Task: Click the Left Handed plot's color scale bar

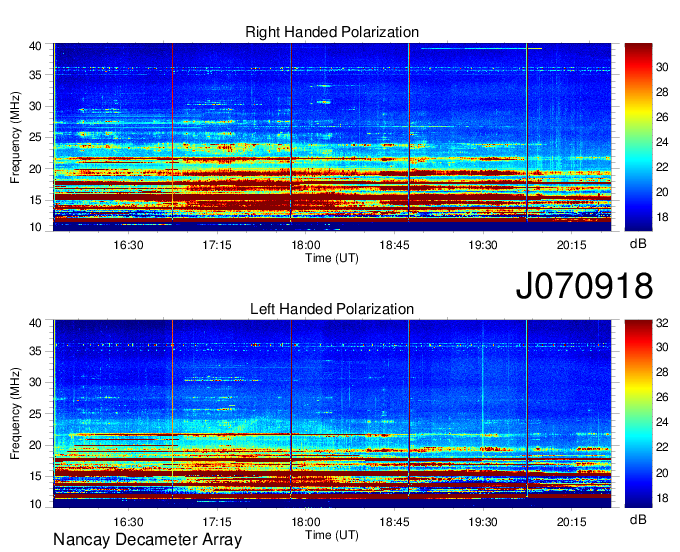Action: pyautogui.click(x=638, y=414)
